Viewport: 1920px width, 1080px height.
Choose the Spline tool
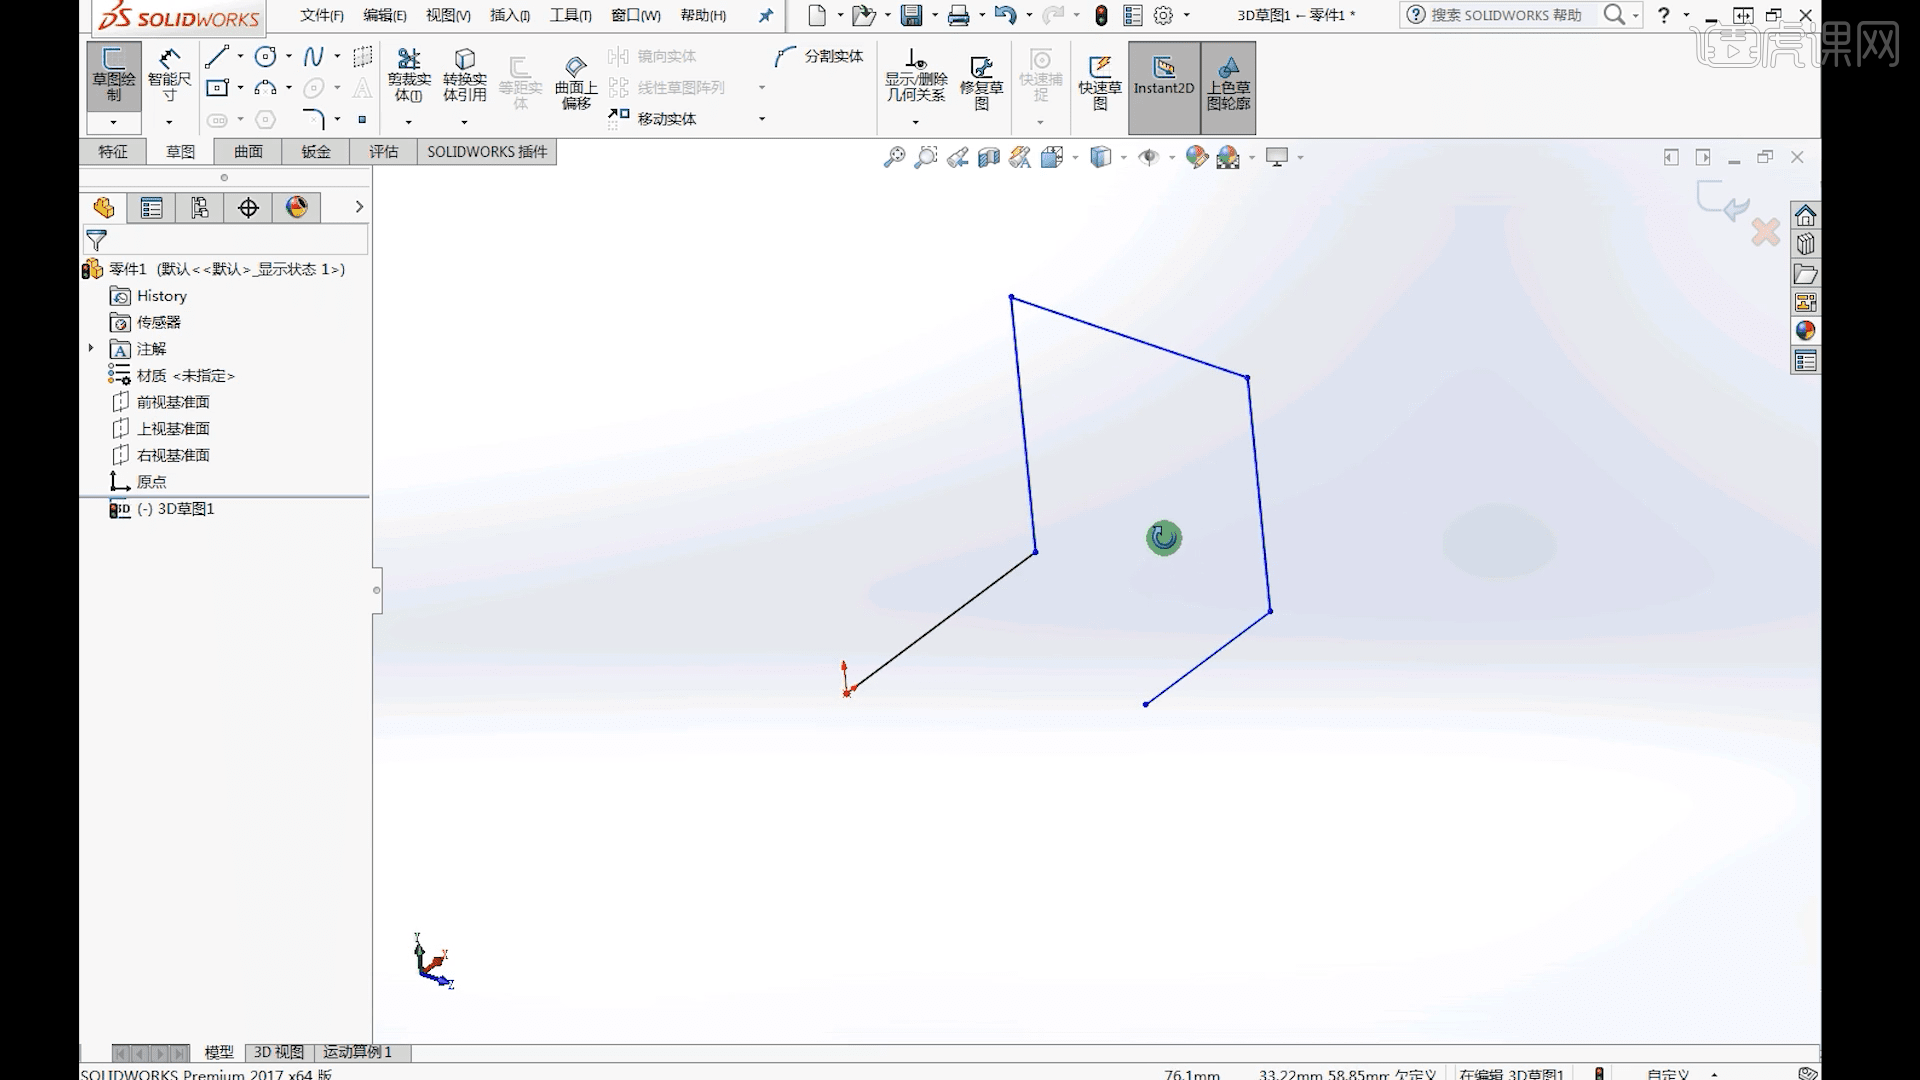pos(315,56)
